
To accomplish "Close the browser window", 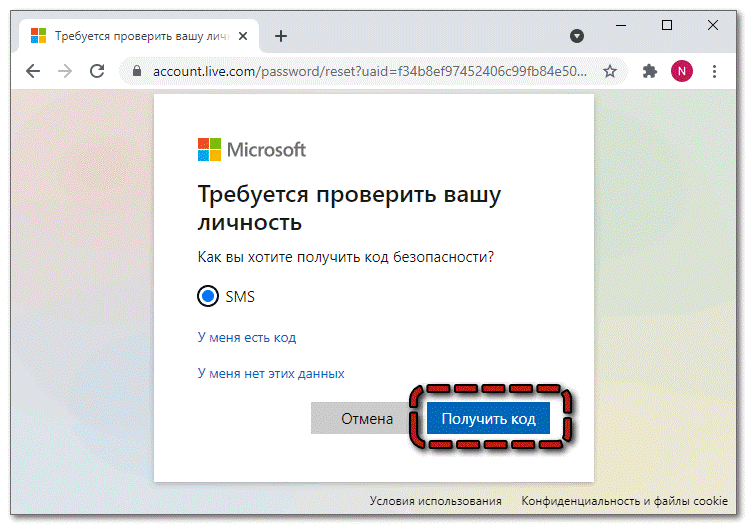I will pos(713,25).
